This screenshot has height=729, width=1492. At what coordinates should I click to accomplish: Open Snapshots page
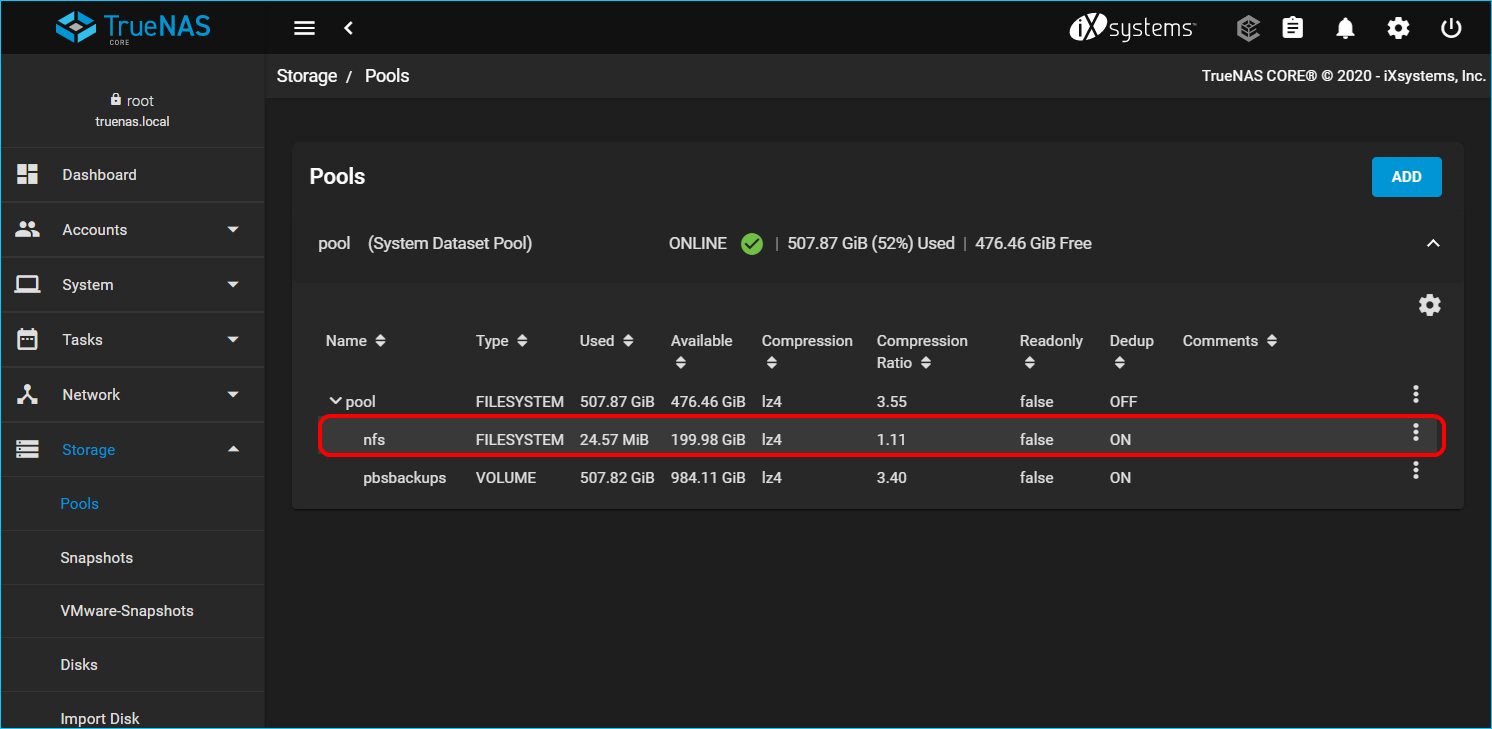(x=96, y=558)
